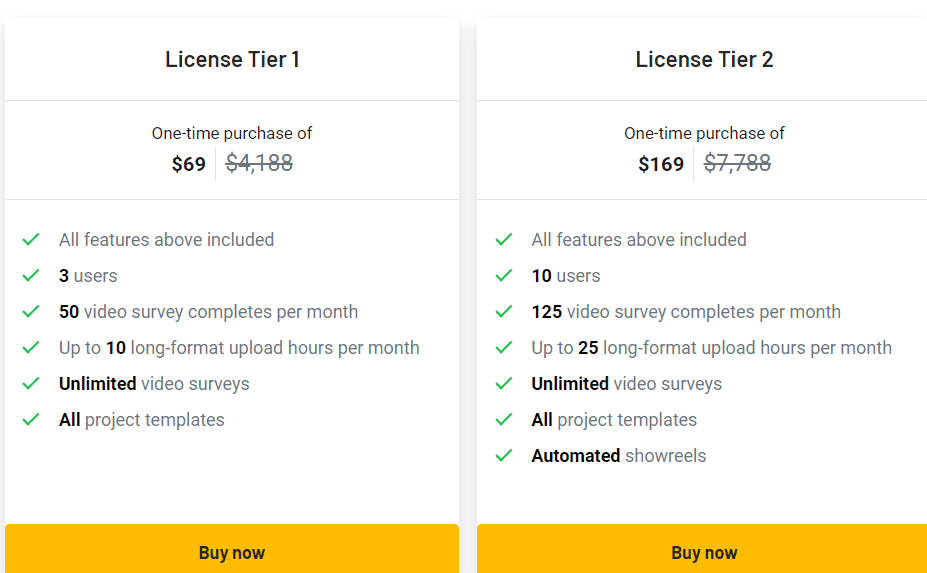Click Tier 2 'All project templates' text

614,420
